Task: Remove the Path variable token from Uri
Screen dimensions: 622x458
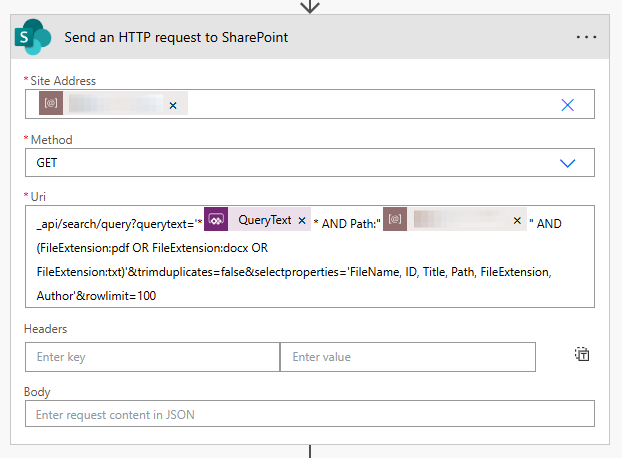Action: tap(517, 220)
